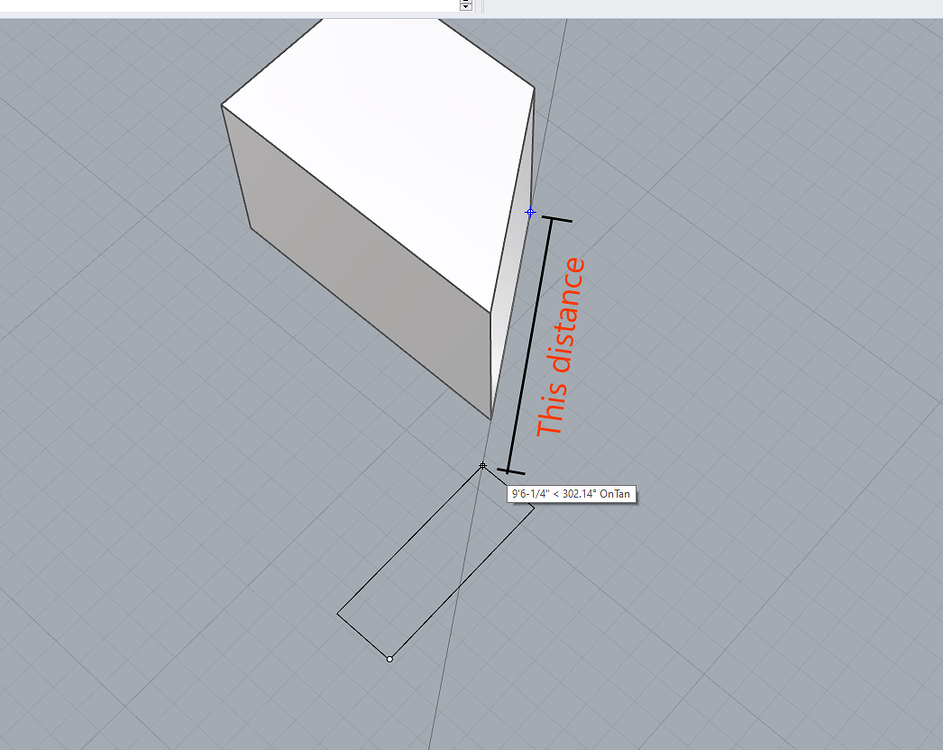Toggle the OnTan snap constraint in the tooltip

[614, 493]
